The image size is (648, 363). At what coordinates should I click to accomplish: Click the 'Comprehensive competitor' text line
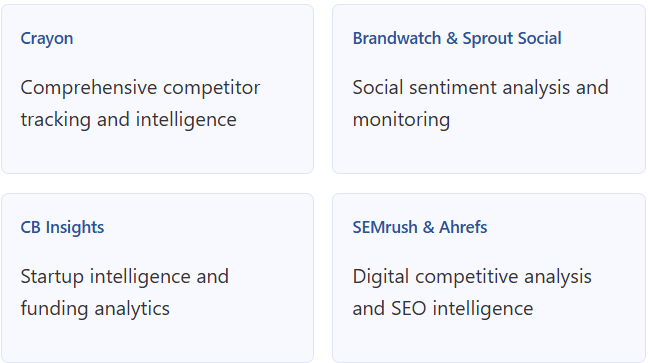pos(141,88)
